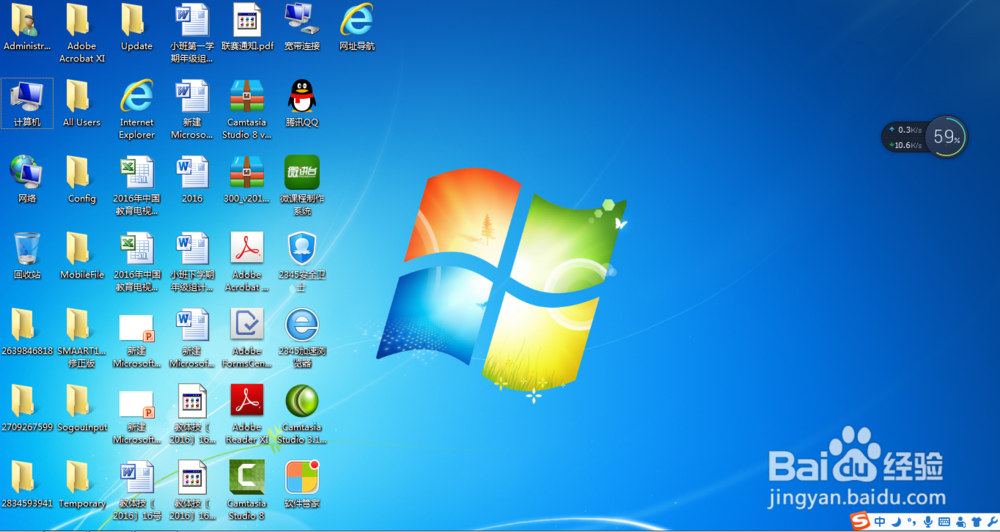Start voice input with microphone icon
The image size is (1000, 532).
[x=929, y=522]
